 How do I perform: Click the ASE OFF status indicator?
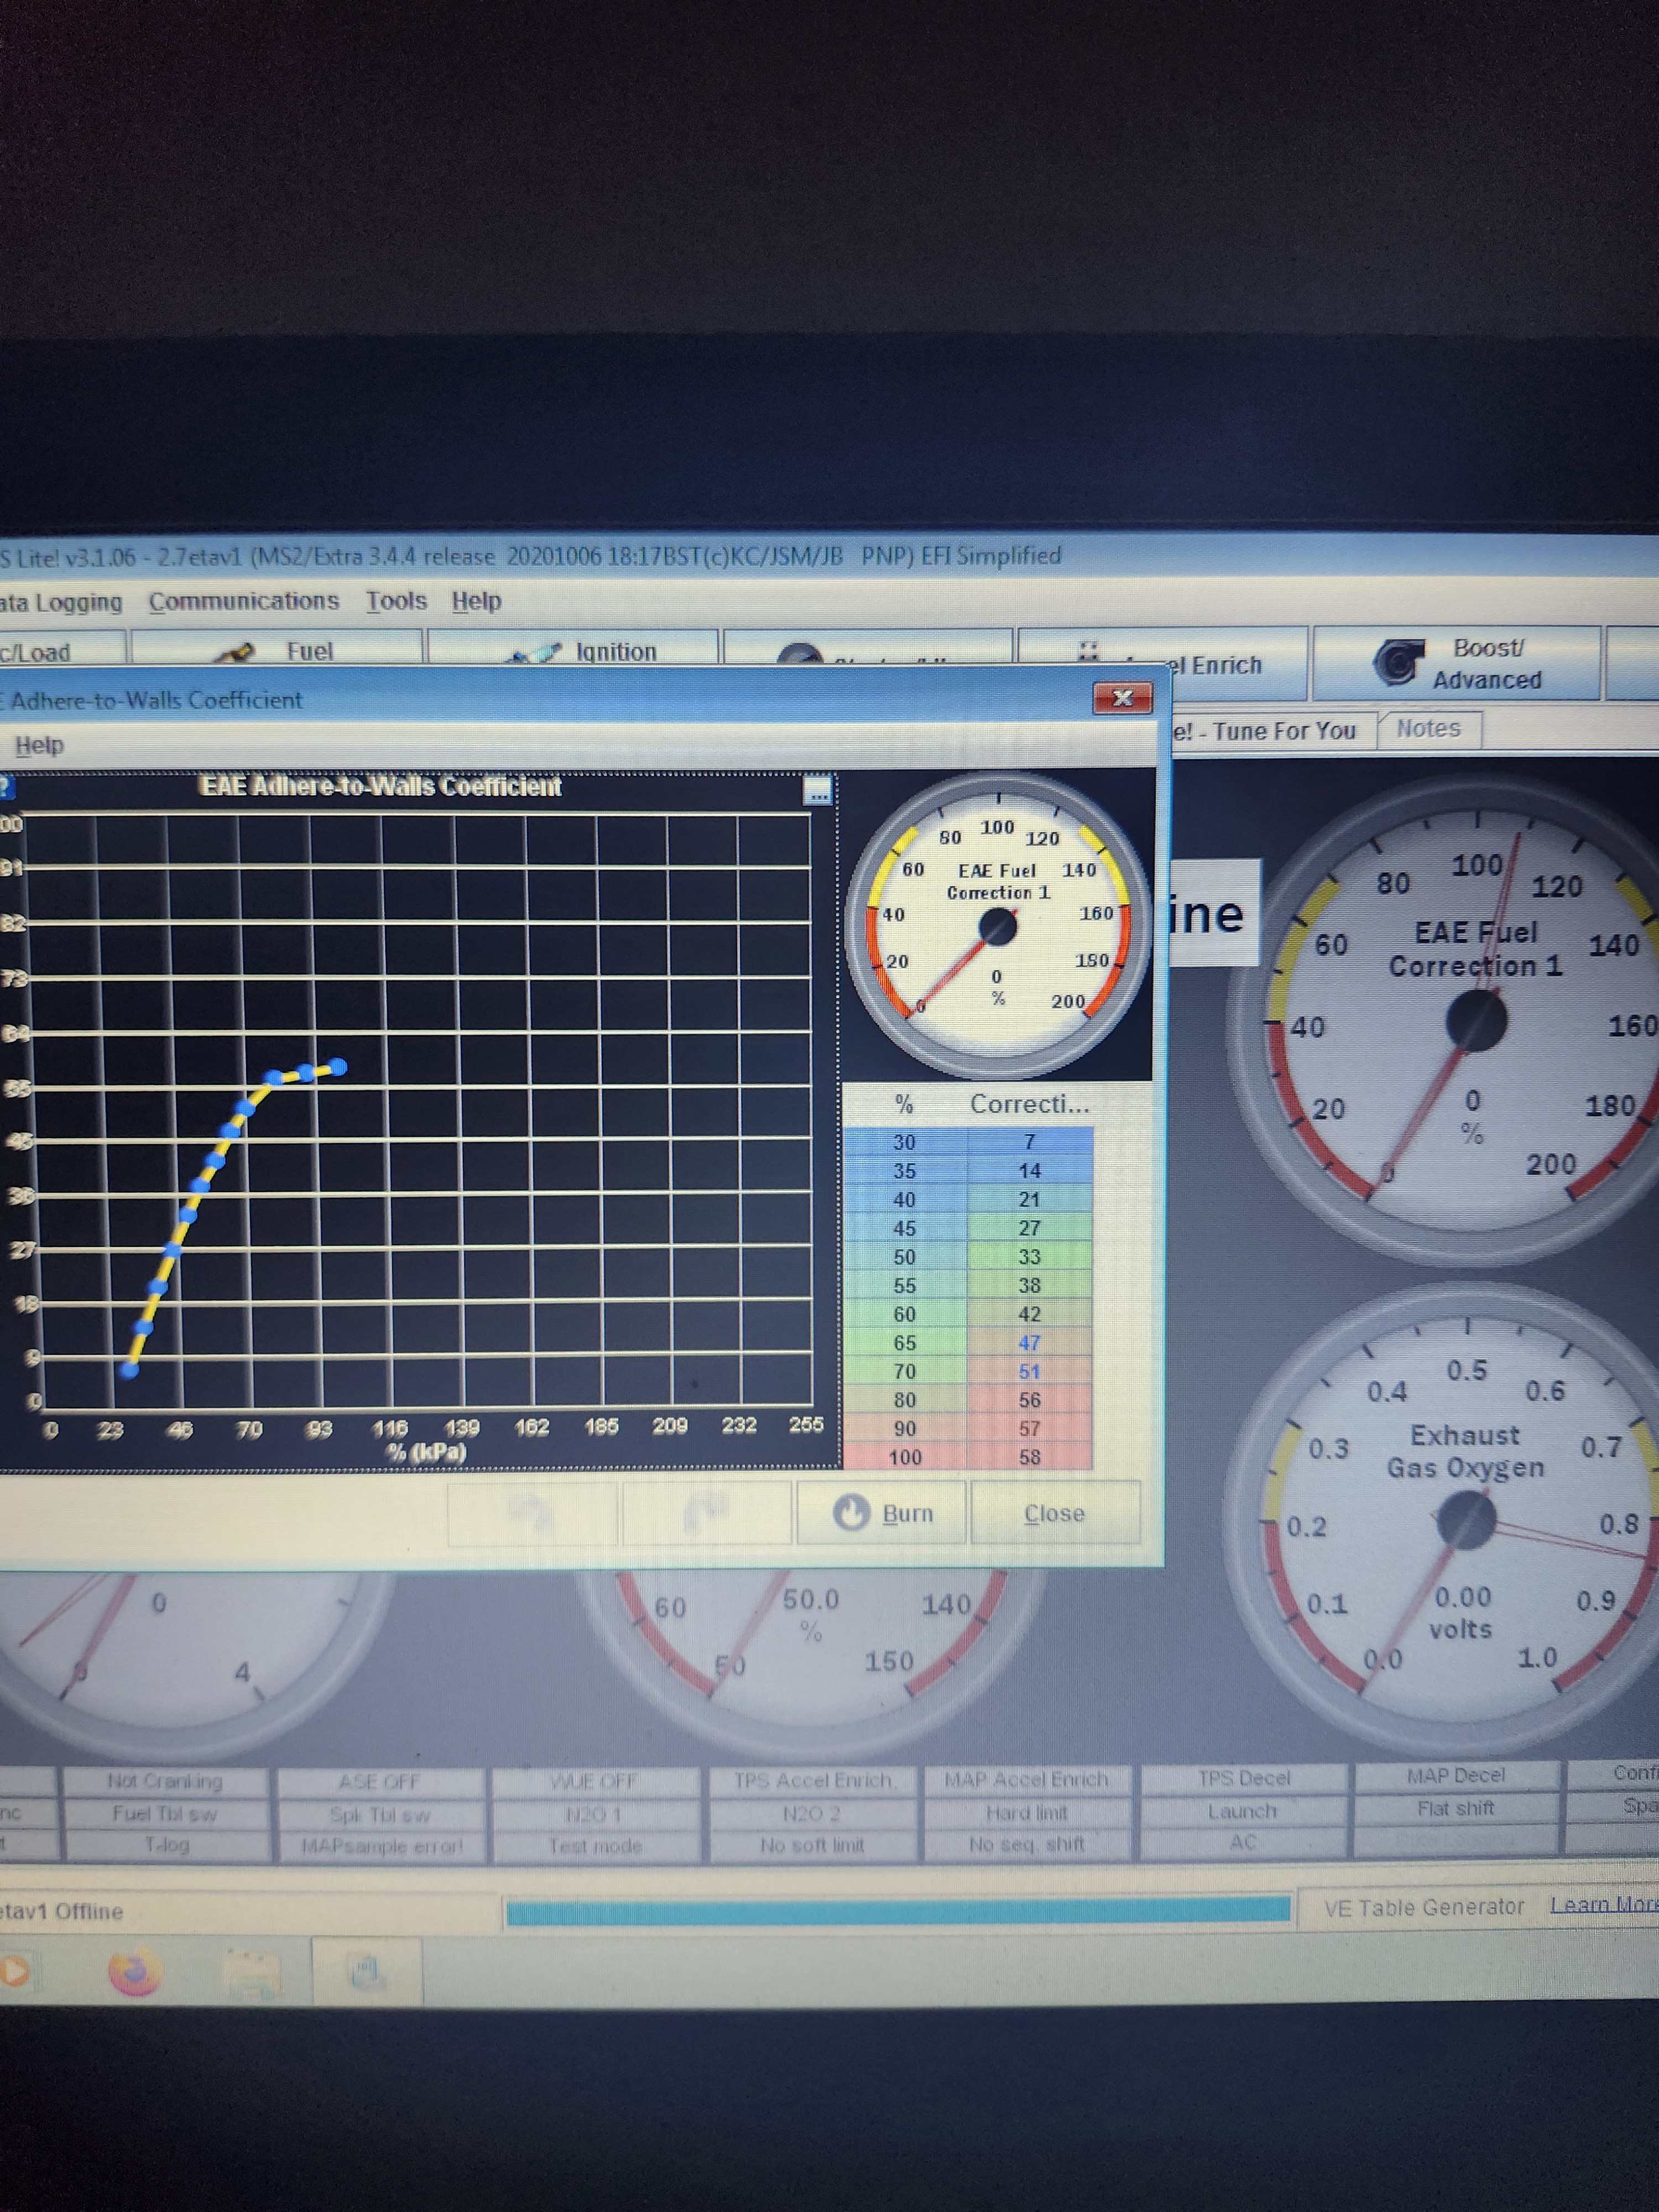pos(380,1782)
